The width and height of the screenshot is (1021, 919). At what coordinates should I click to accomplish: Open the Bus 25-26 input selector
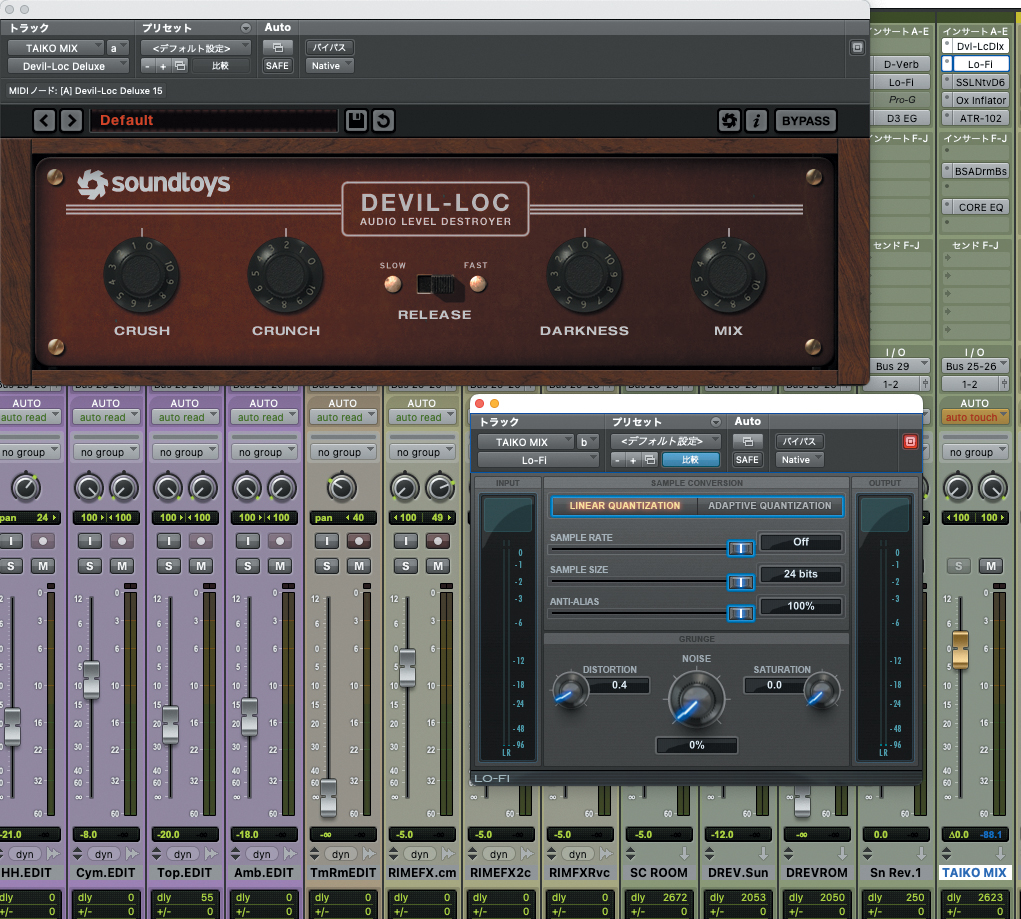point(975,366)
